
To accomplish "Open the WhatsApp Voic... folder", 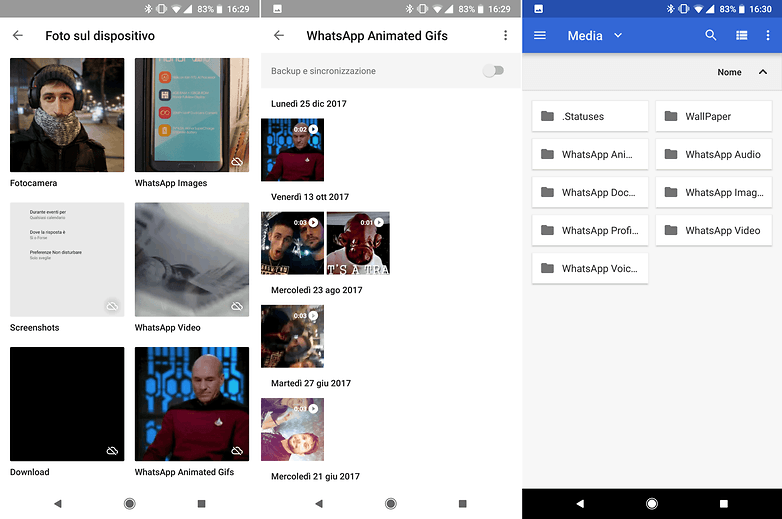I will (590, 268).
